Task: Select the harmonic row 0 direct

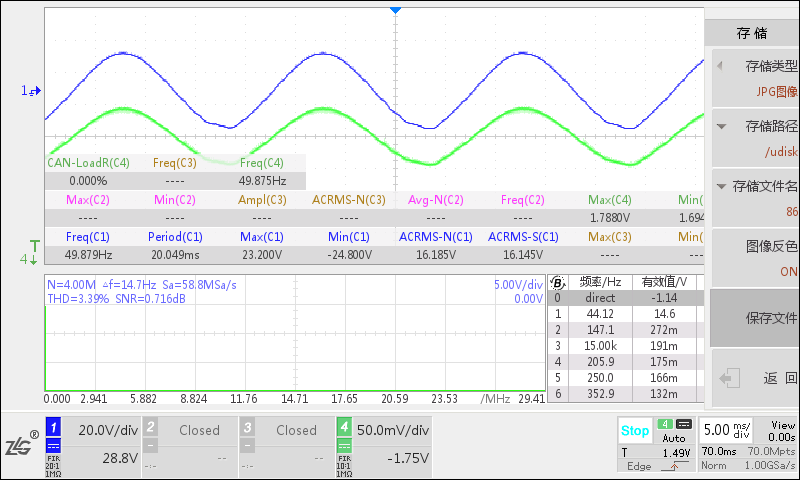Action: 626,298
